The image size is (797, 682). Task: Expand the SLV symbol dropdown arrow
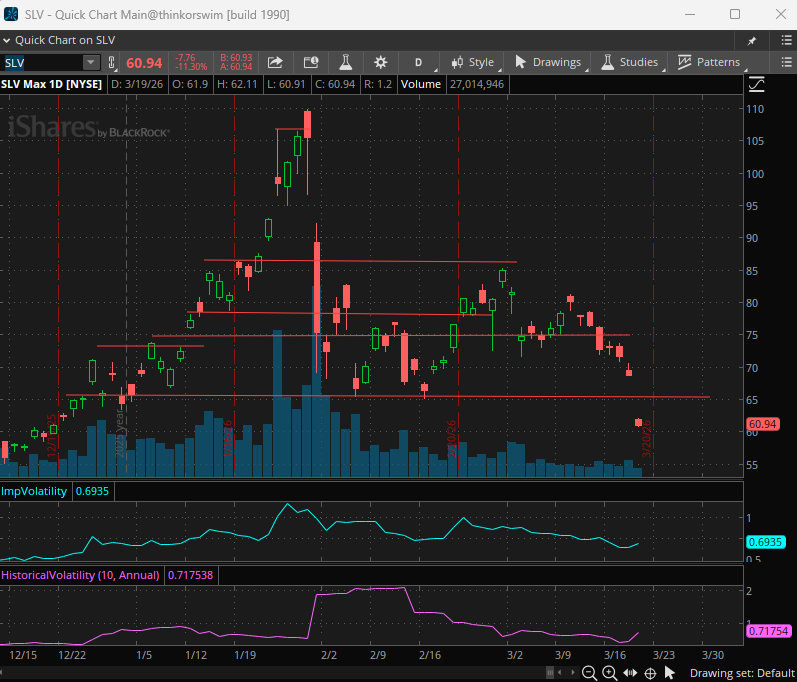(90, 63)
